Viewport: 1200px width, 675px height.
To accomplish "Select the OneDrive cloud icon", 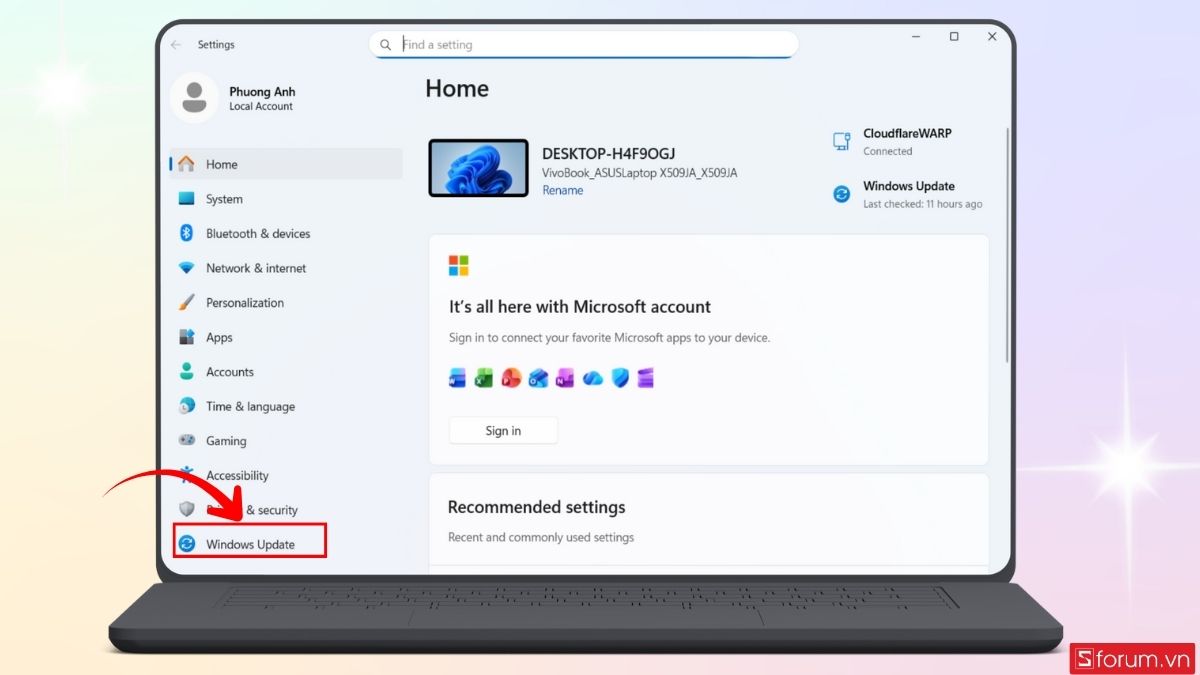I will [593, 377].
